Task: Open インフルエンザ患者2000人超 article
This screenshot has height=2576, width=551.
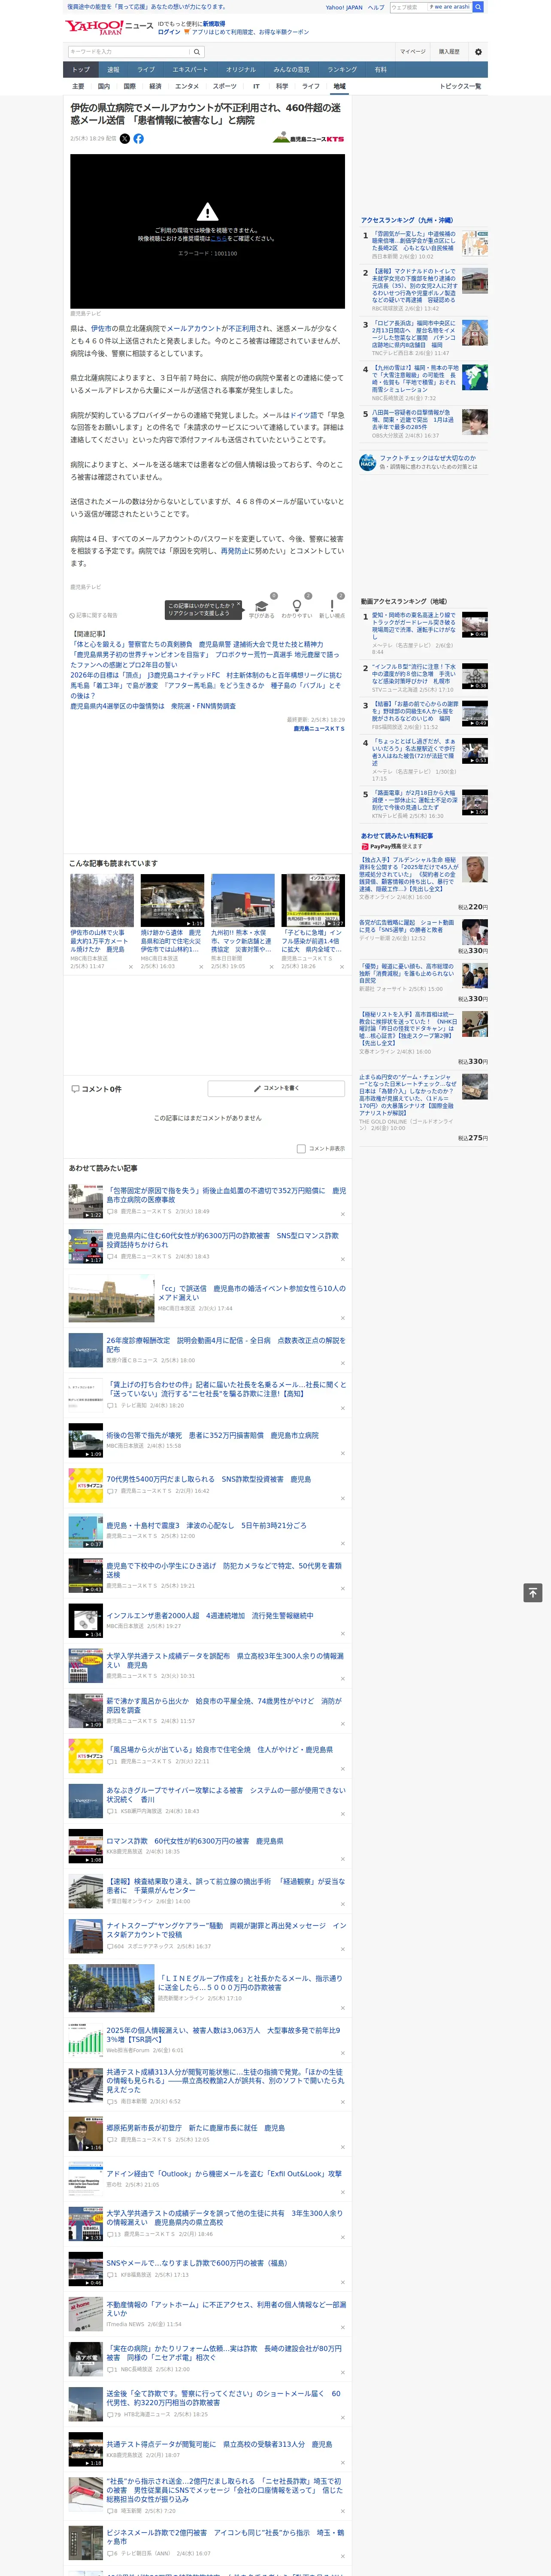Action: (x=210, y=1615)
